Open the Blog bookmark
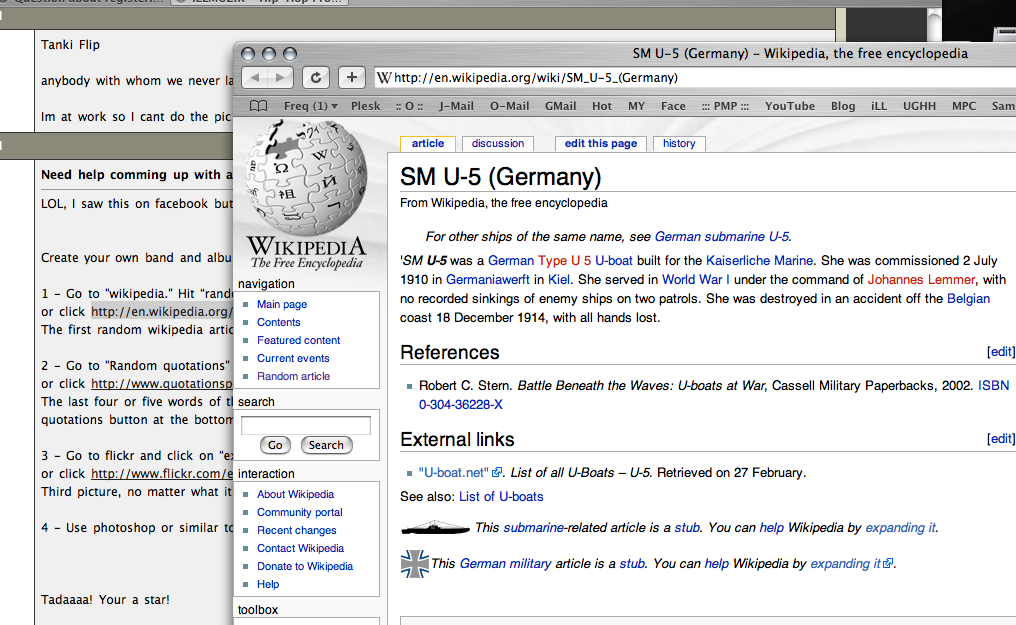1016x625 pixels. 843,106
